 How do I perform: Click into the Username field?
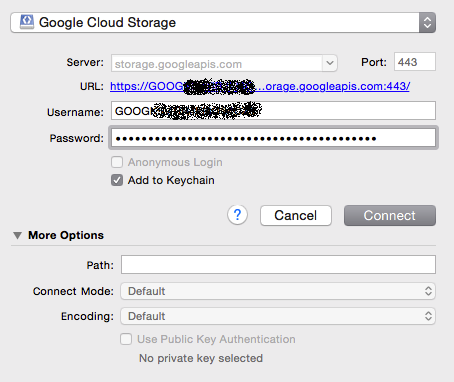pyautogui.click(x=273, y=111)
